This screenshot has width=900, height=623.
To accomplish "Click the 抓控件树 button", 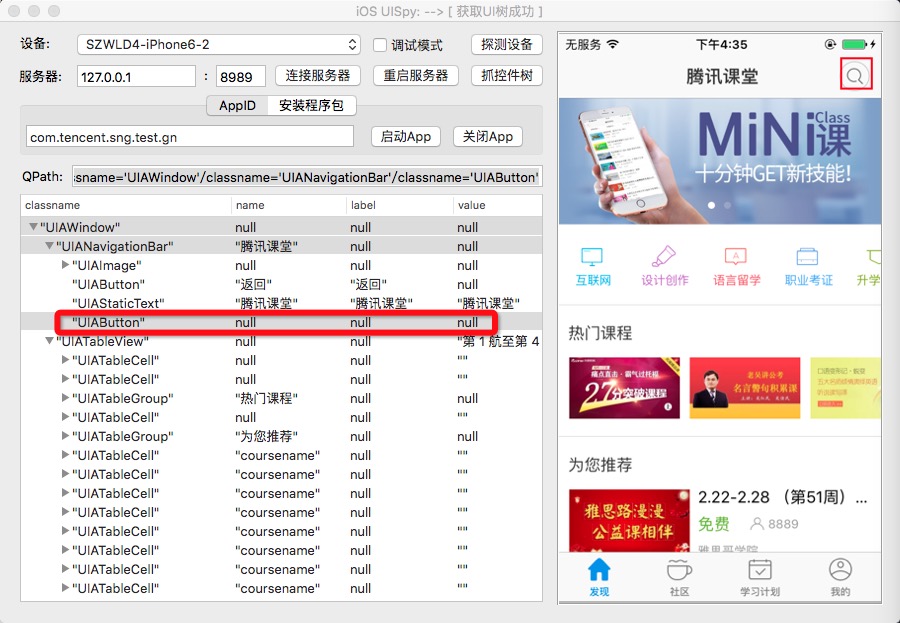I will click(x=507, y=76).
